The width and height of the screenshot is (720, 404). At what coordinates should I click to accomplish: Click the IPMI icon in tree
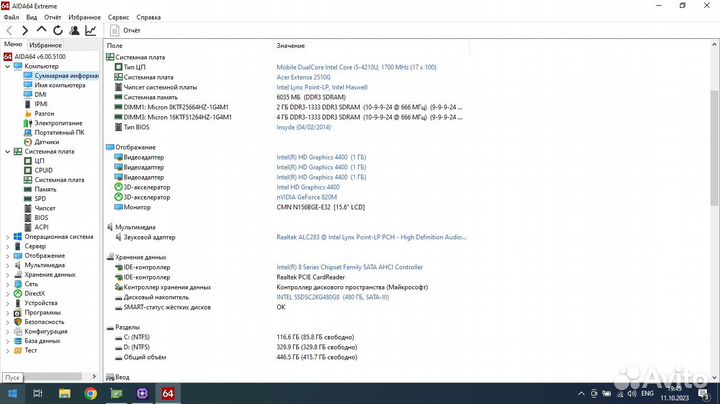click(x=28, y=104)
